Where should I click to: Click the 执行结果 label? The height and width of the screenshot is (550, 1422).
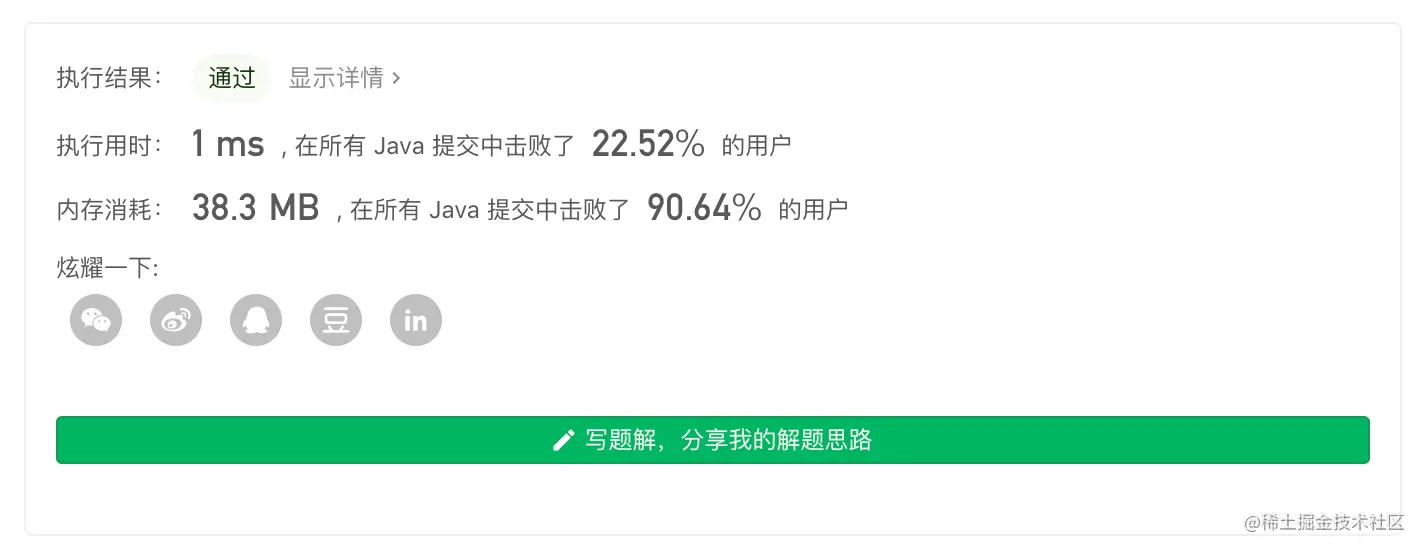coord(109,78)
